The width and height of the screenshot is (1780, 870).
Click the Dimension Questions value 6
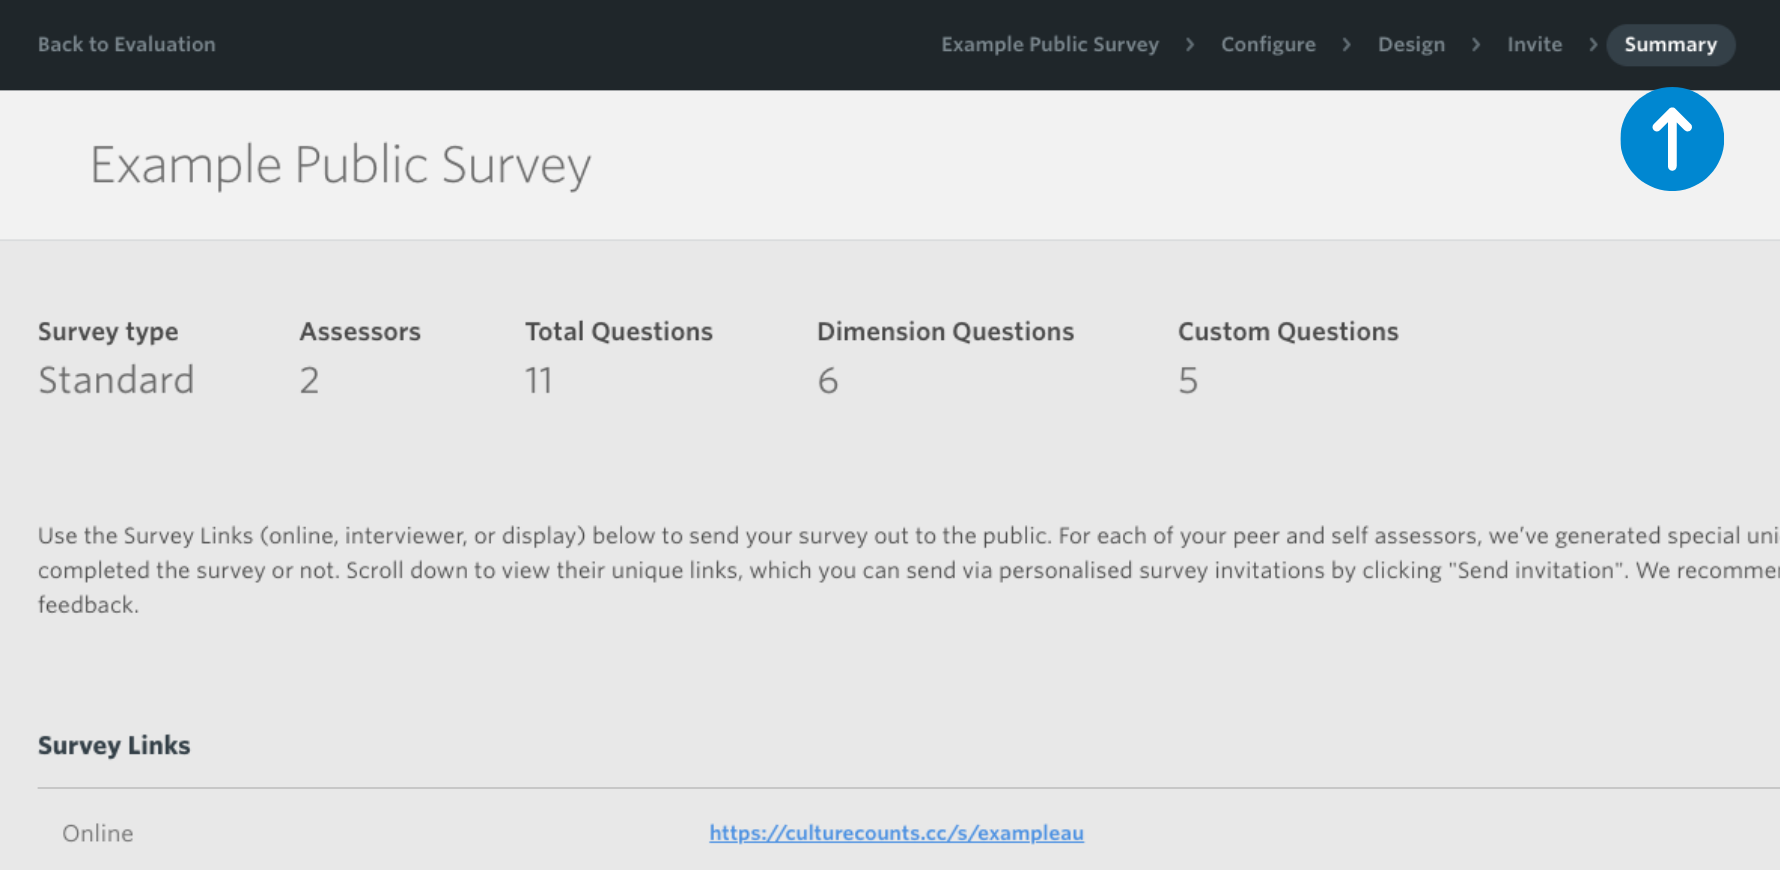pyautogui.click(x=827, y=381)
